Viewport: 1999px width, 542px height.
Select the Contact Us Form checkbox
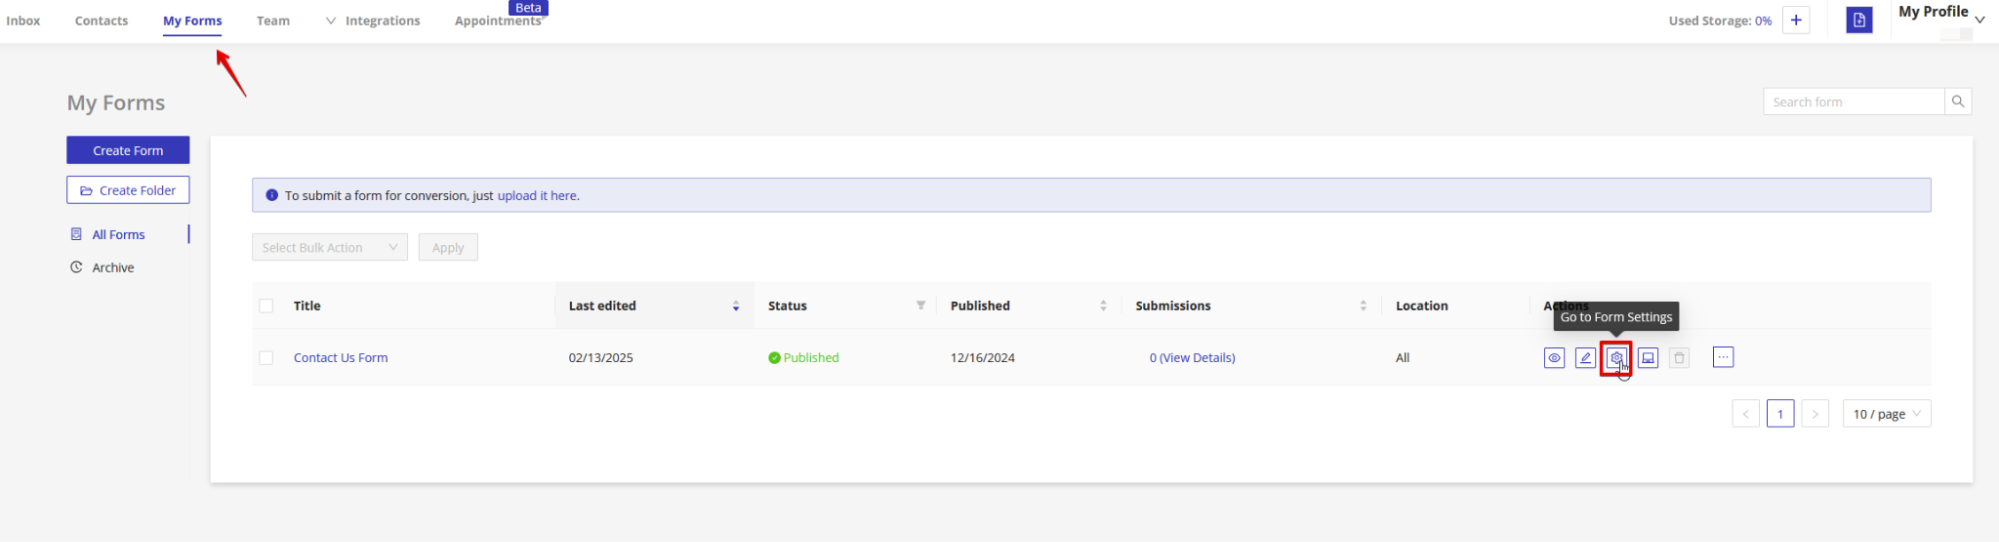pyautogui.click(x=266, y=357)
